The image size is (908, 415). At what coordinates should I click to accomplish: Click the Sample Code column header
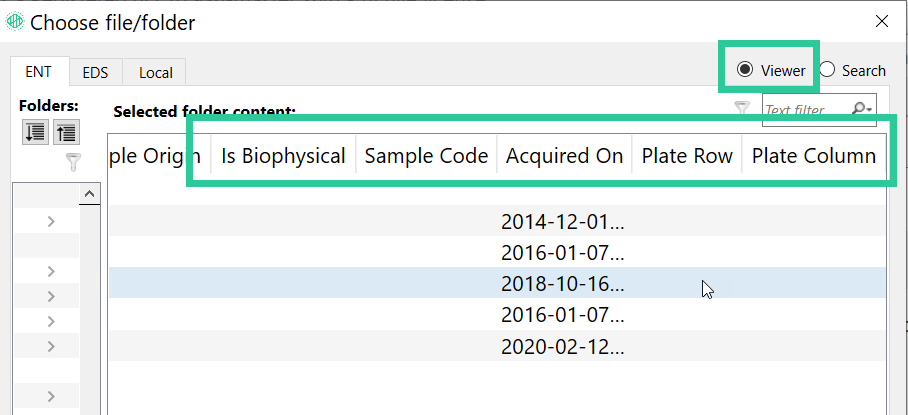click(x=426, y=156)
